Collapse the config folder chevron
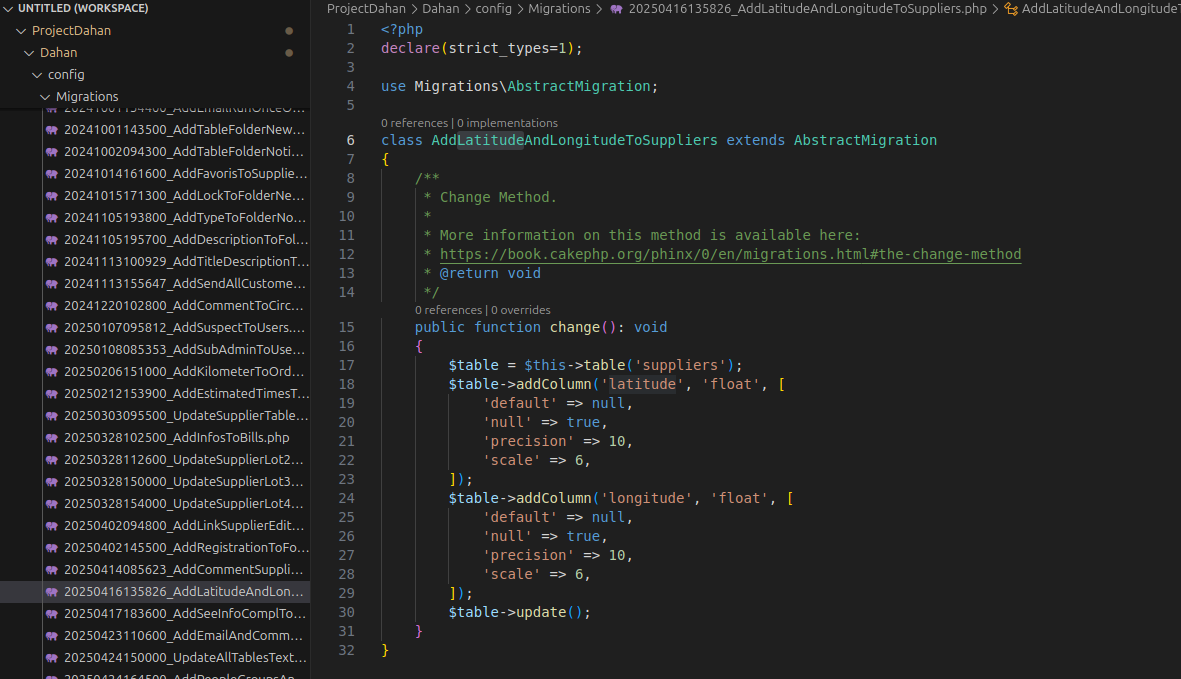1181x679 pixels. [x=38, y=75]
